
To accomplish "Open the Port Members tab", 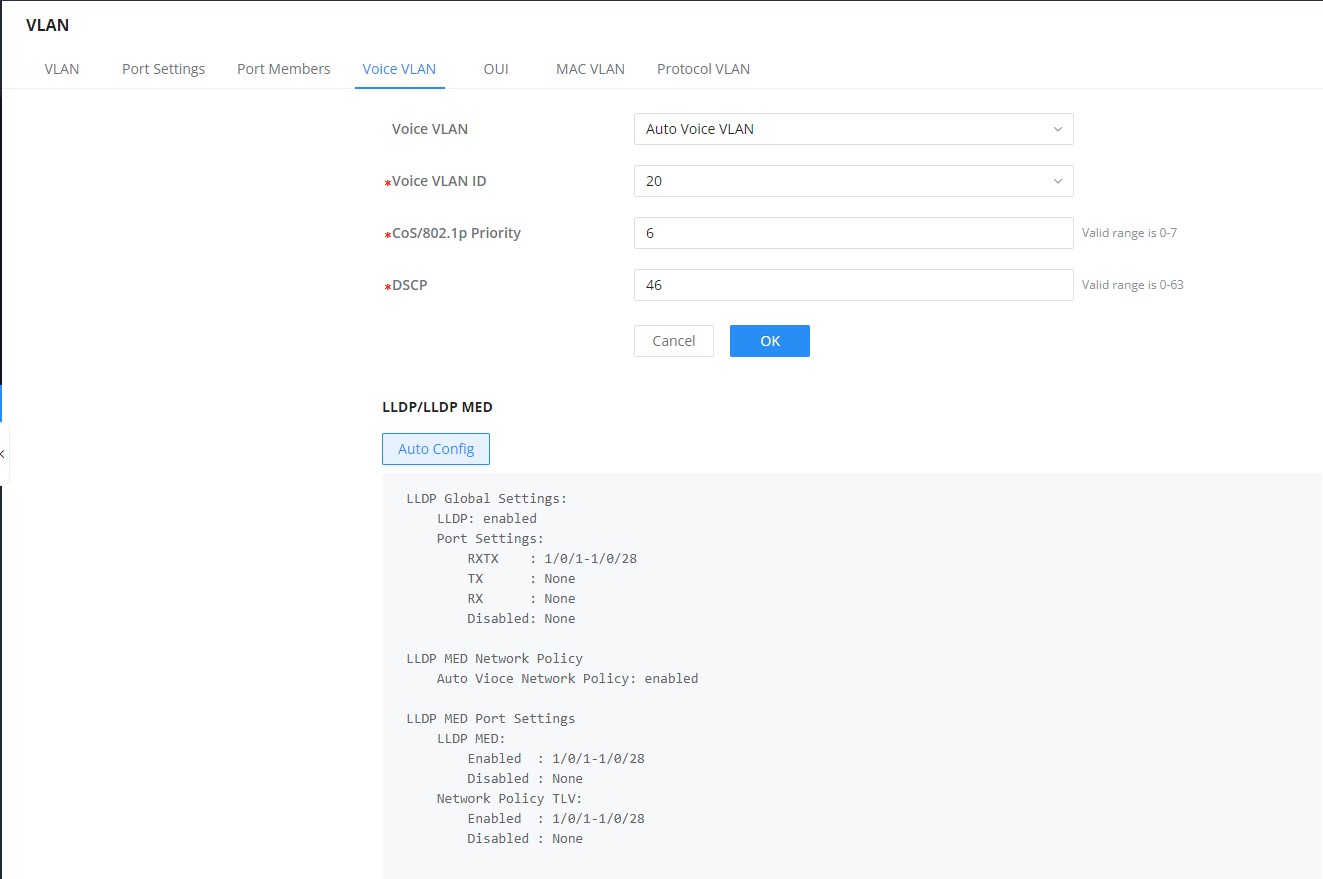I will pos(283,69).
